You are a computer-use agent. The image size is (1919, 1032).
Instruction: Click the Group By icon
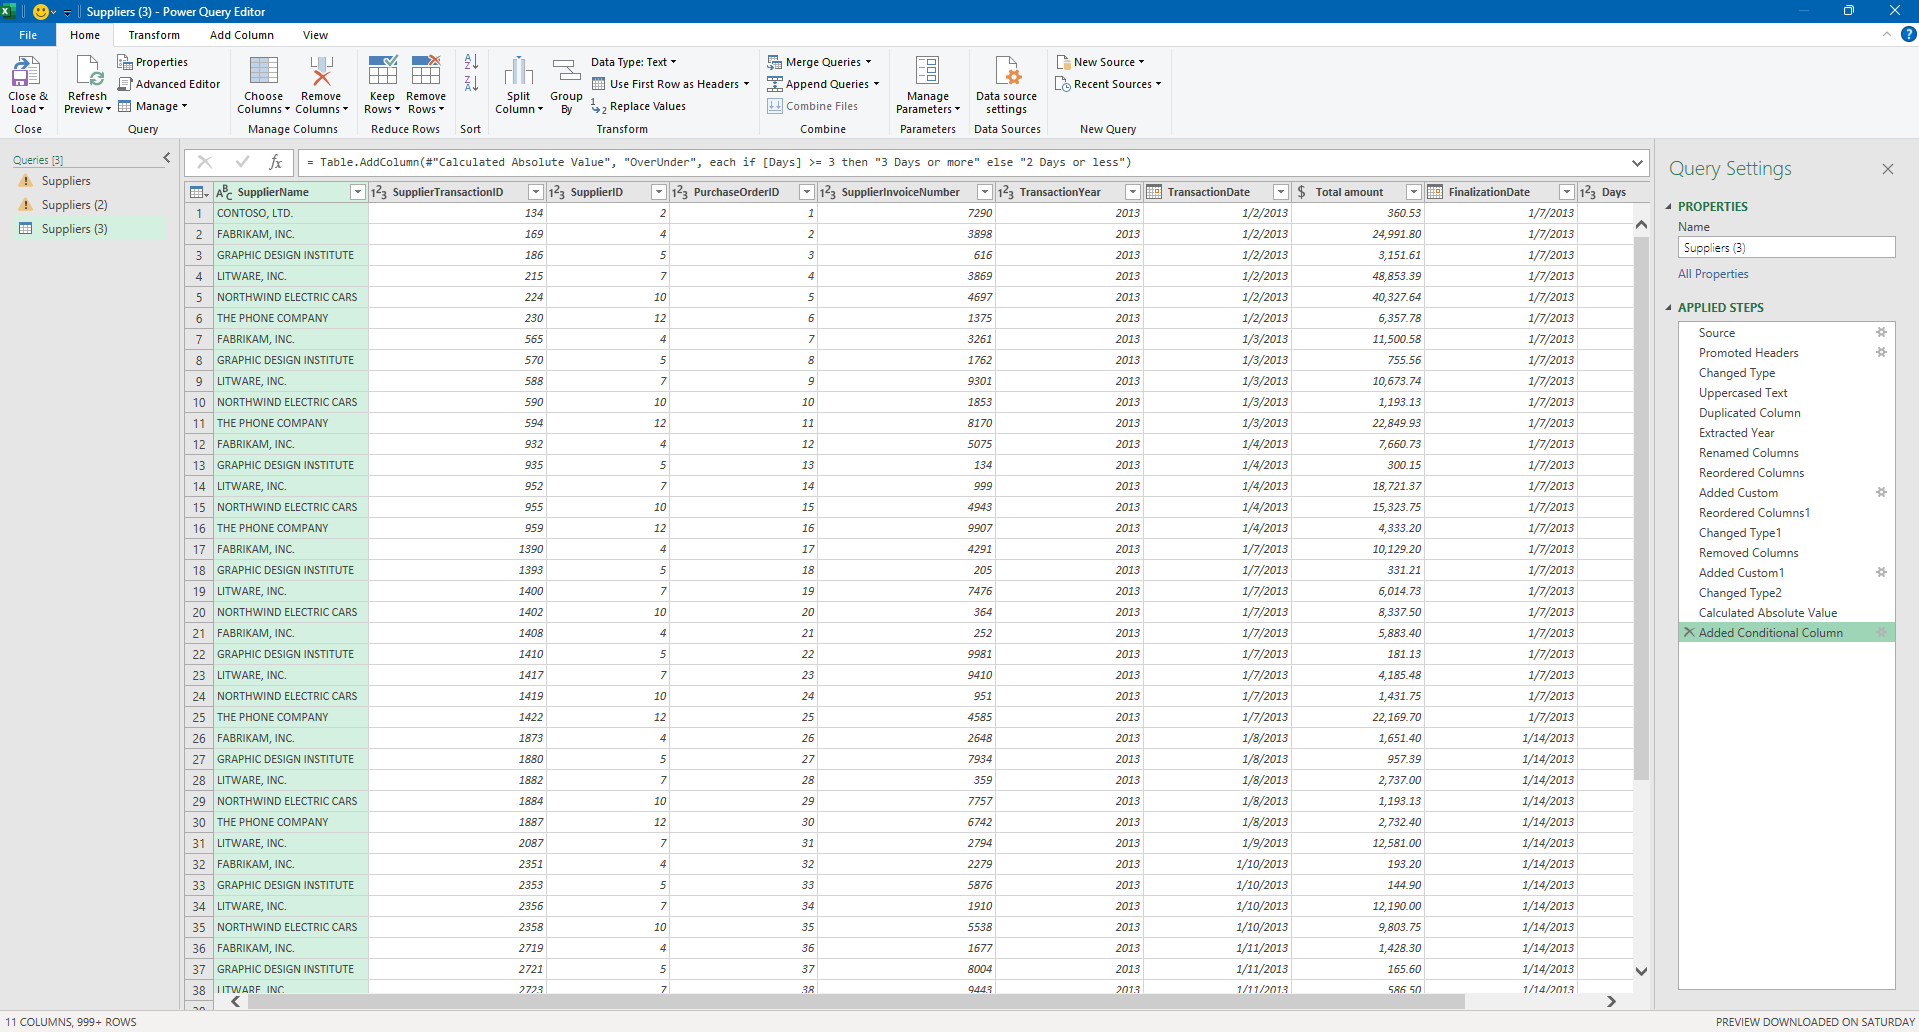point(566,72)
